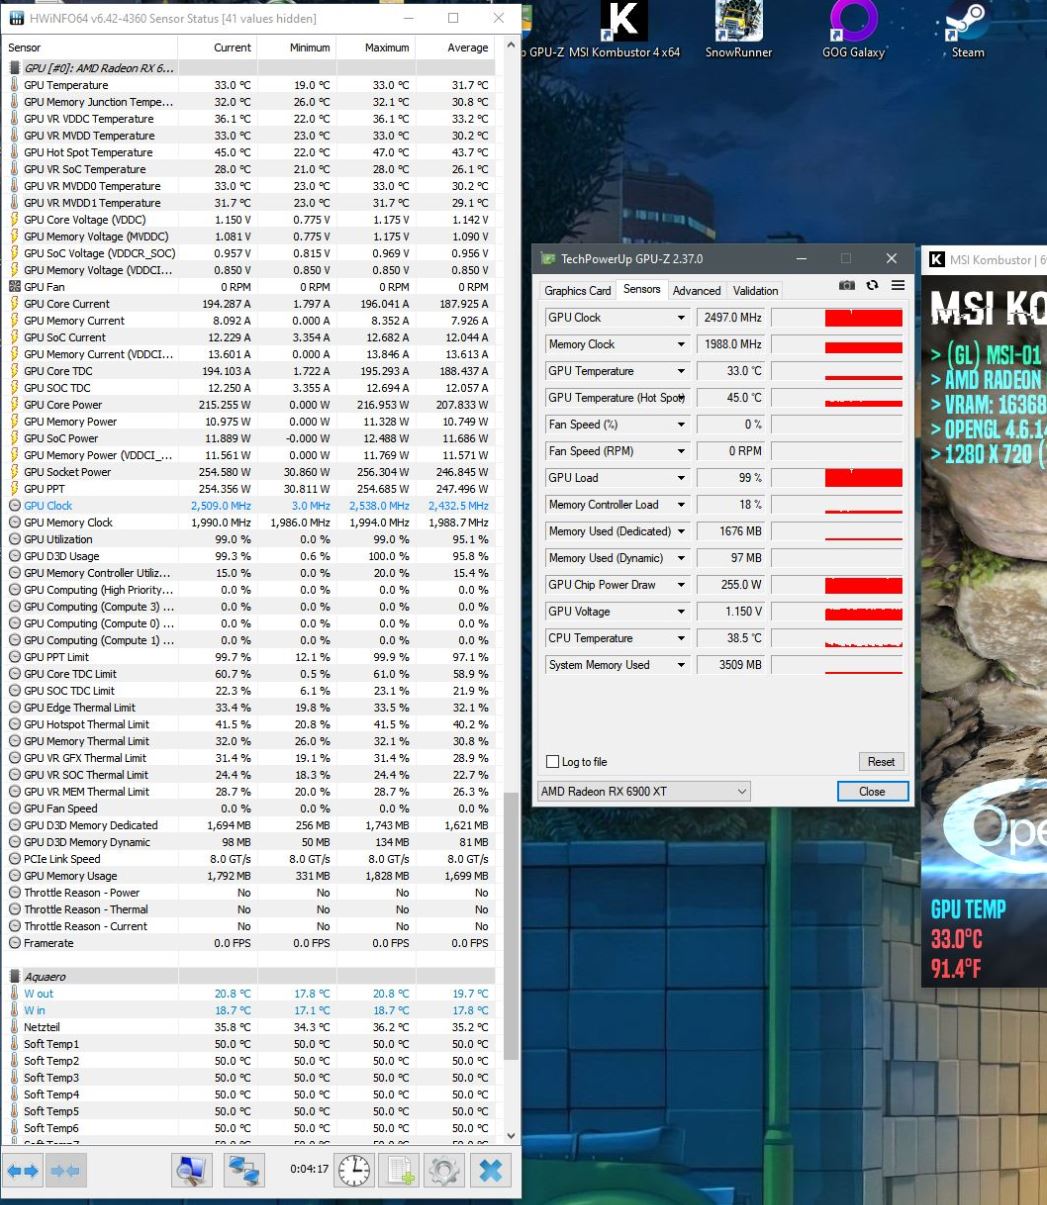Screen dimensions: 1047x1205
Task: Open the GPU-Z hamburger menu icon
Action: (897, 286)
